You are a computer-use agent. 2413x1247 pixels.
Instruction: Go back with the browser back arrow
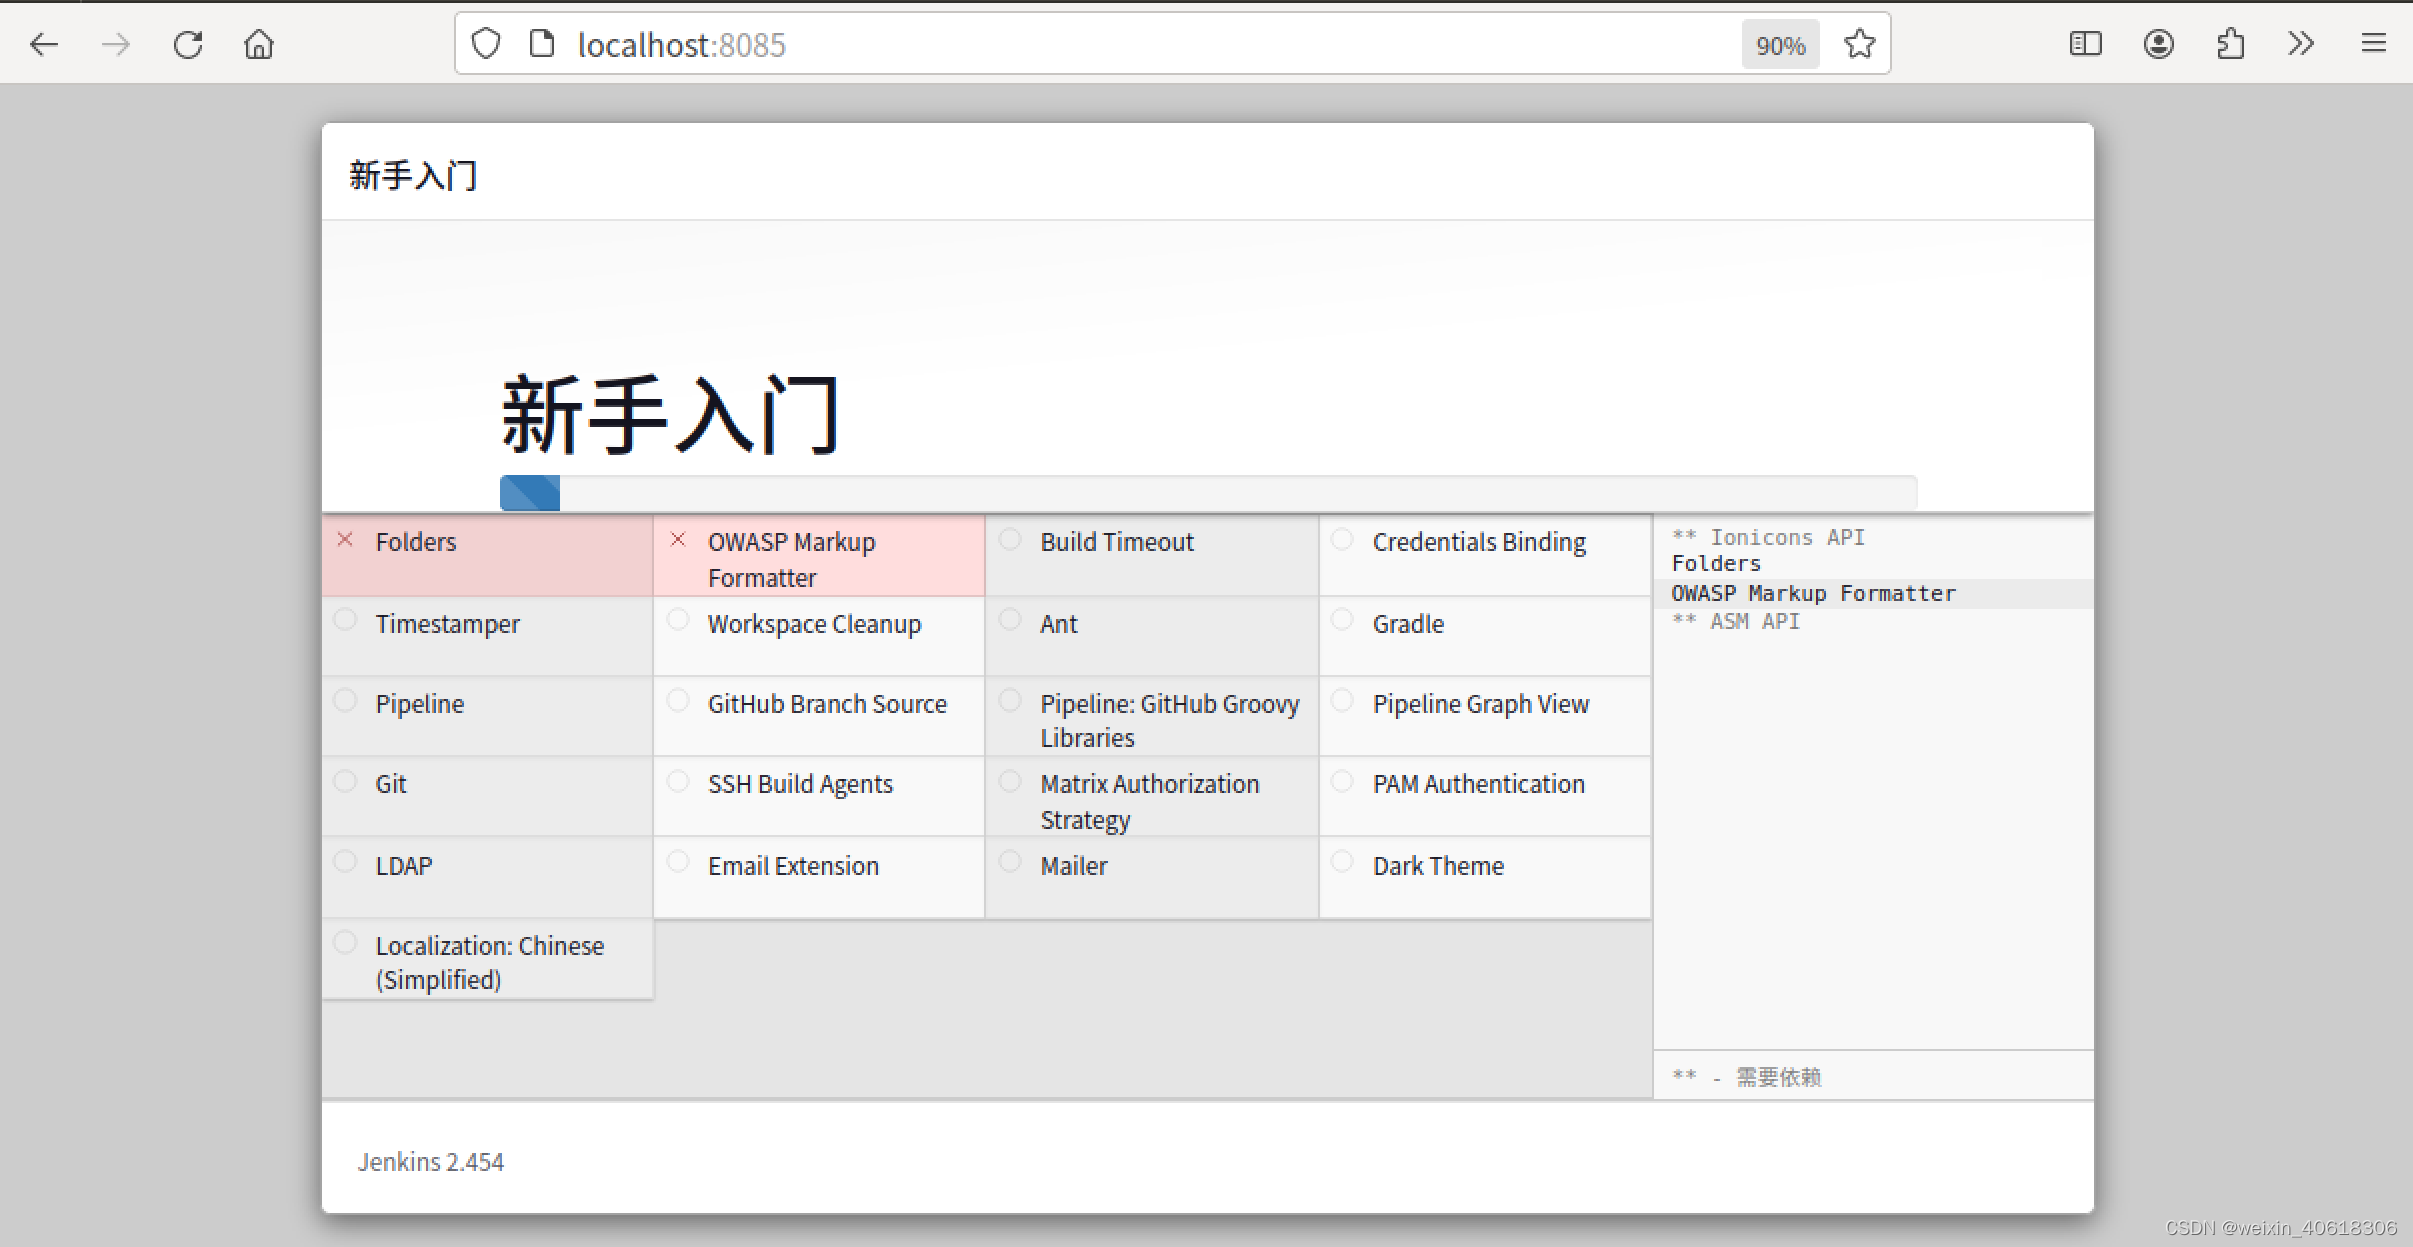point(44,44)
